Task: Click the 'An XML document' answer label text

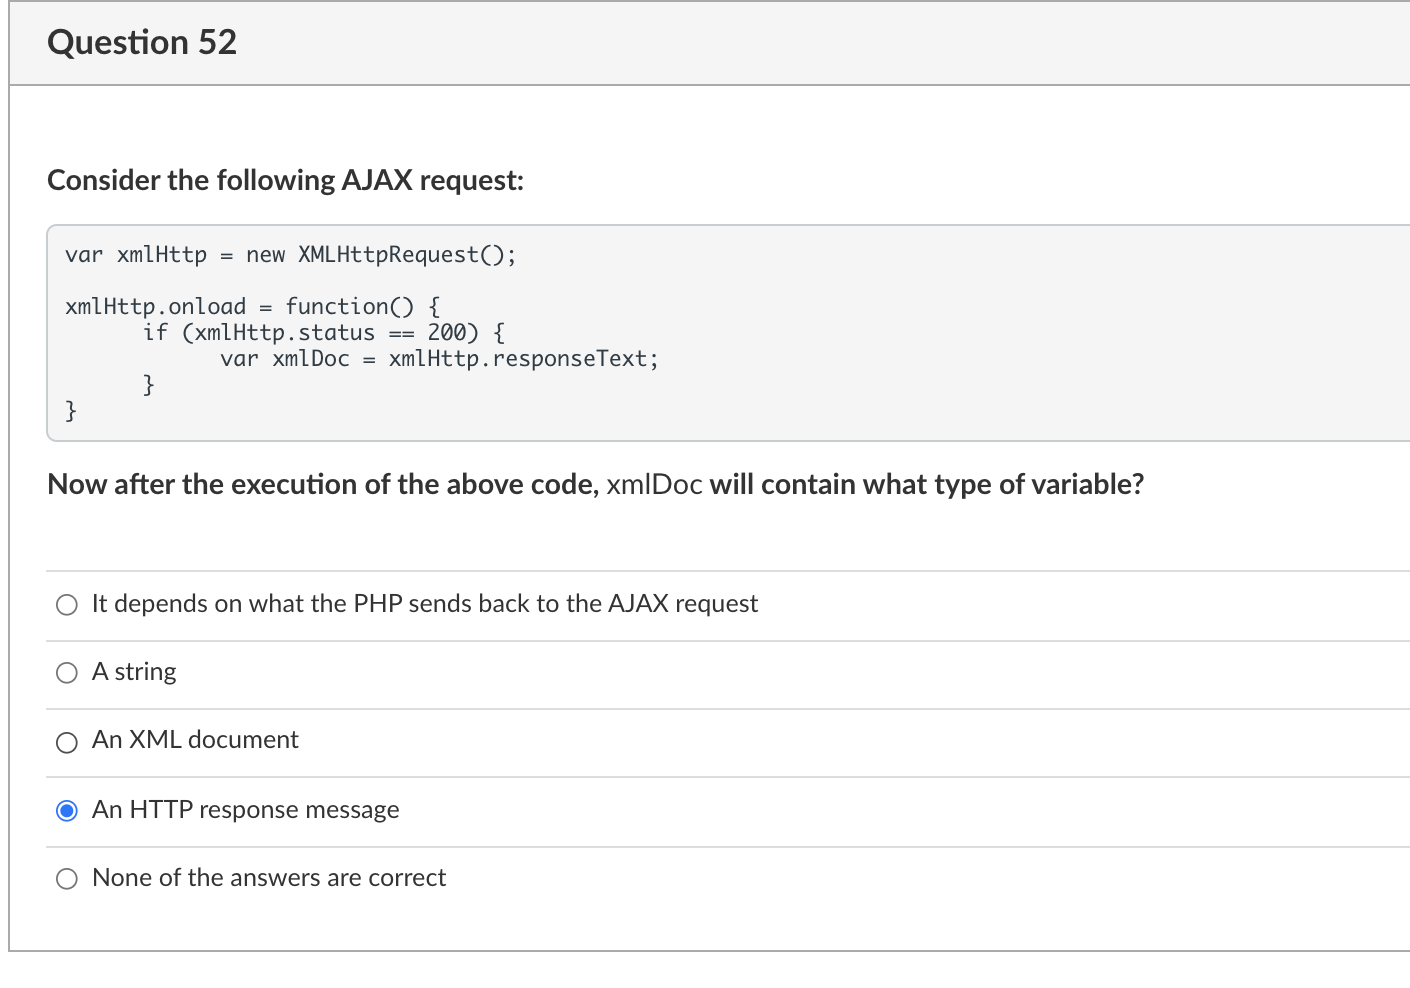Action: click(x=195, y=740)
